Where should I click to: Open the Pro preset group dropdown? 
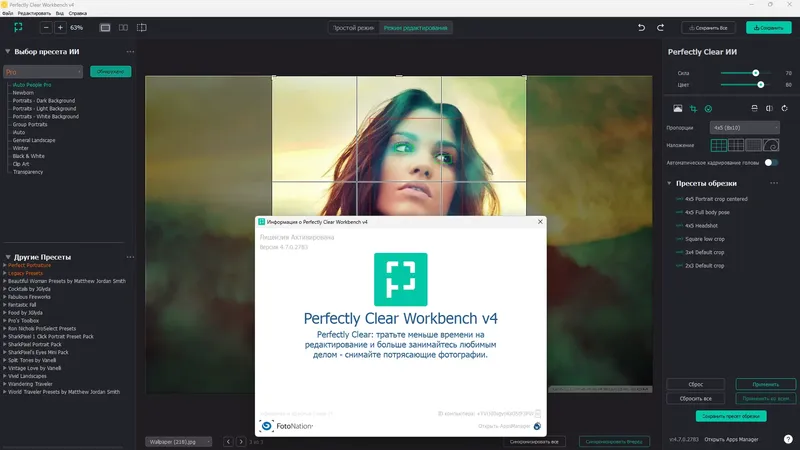coord(43,72)
